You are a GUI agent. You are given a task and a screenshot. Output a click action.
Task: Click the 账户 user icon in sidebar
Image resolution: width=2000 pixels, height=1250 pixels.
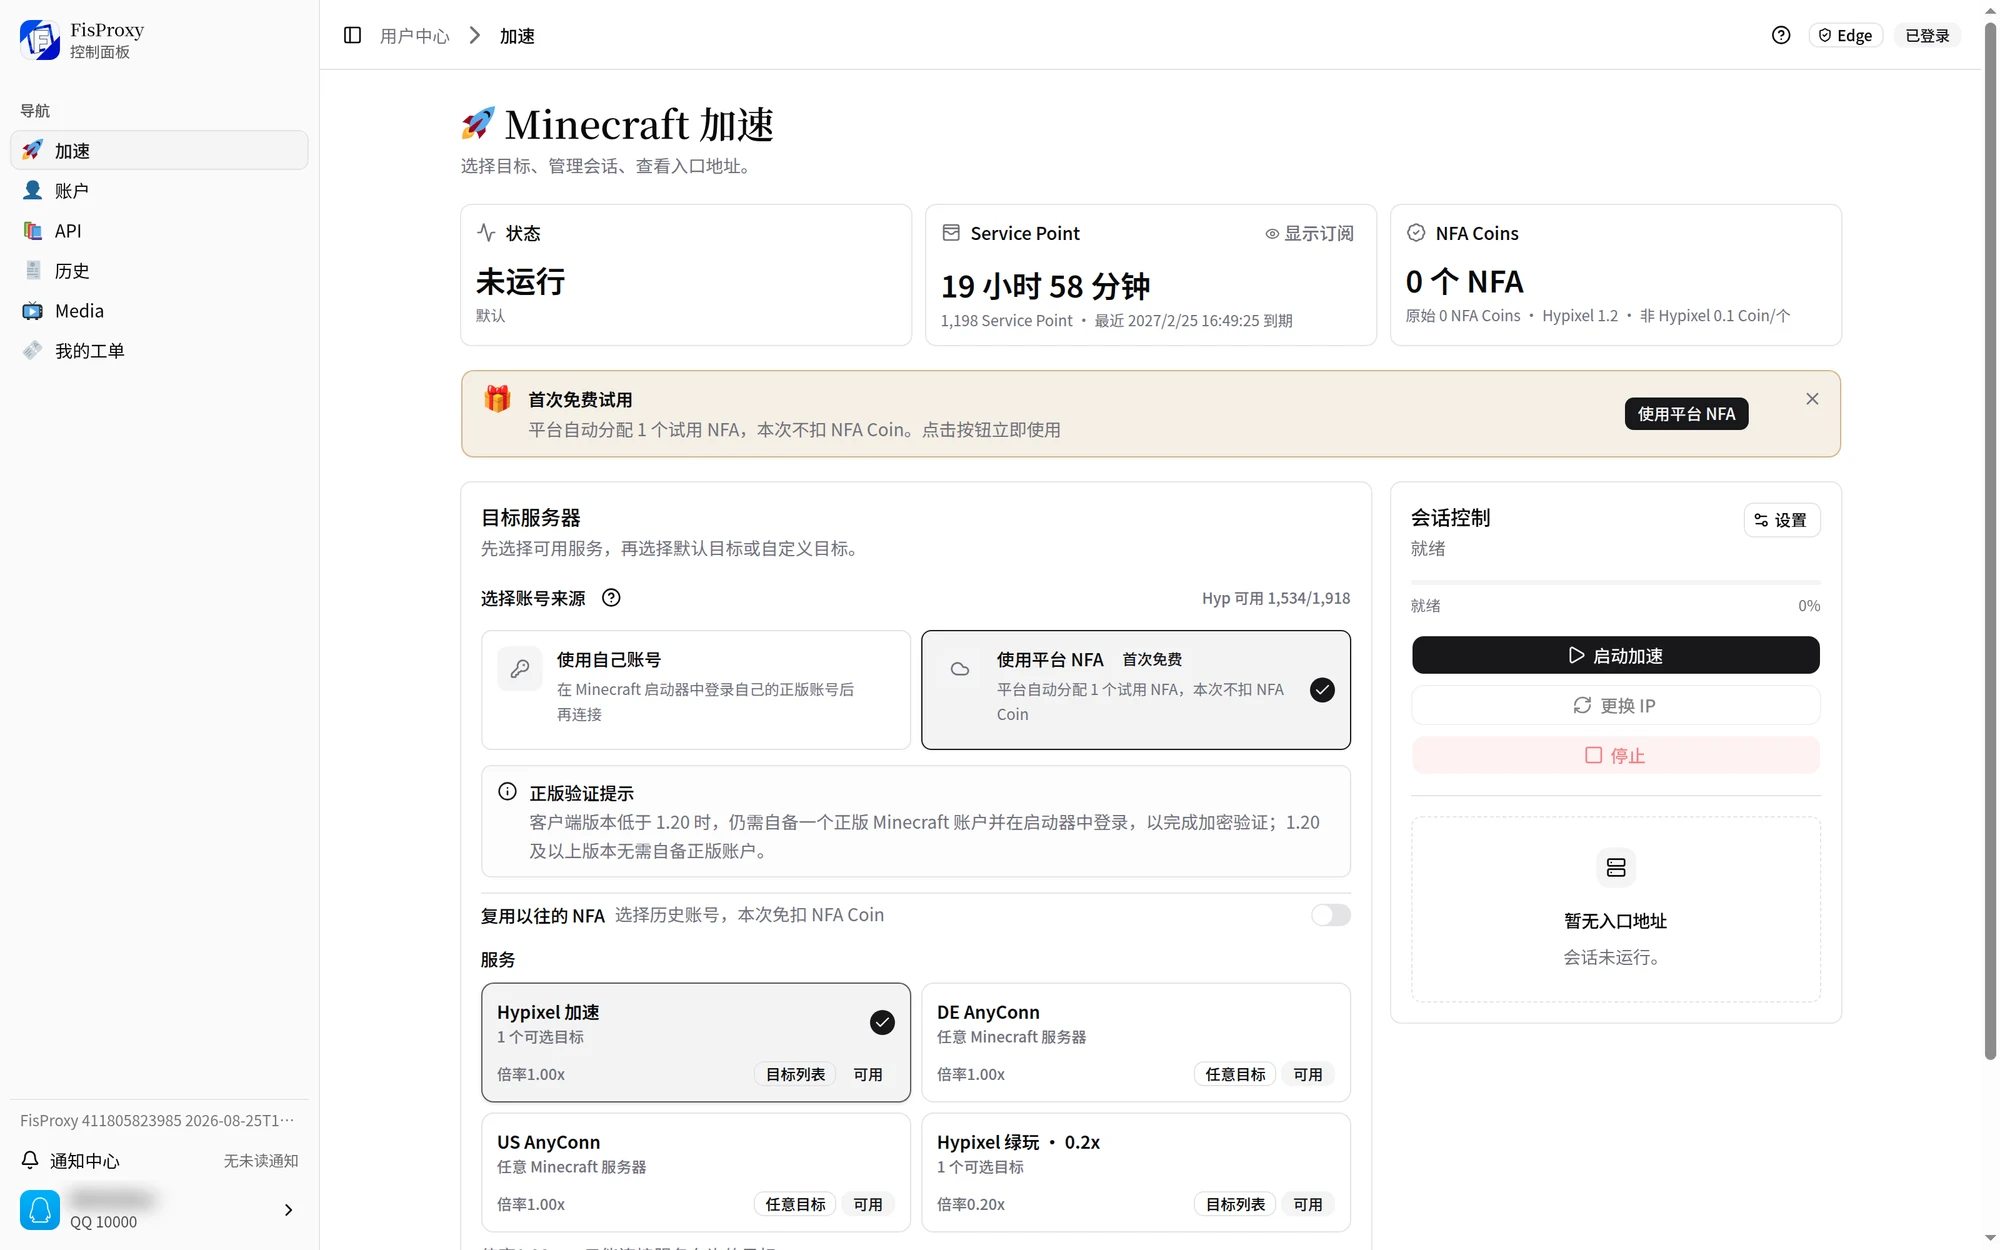[x=32, y=190]
